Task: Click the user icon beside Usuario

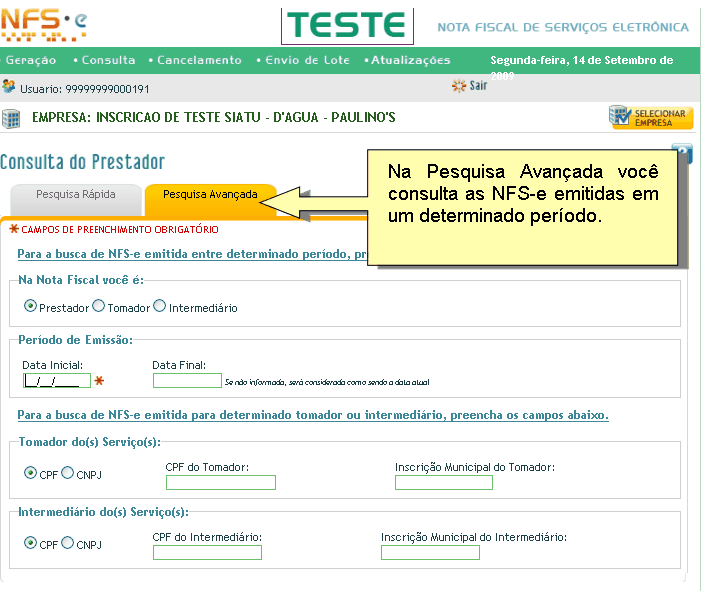Action: [9, 86]
